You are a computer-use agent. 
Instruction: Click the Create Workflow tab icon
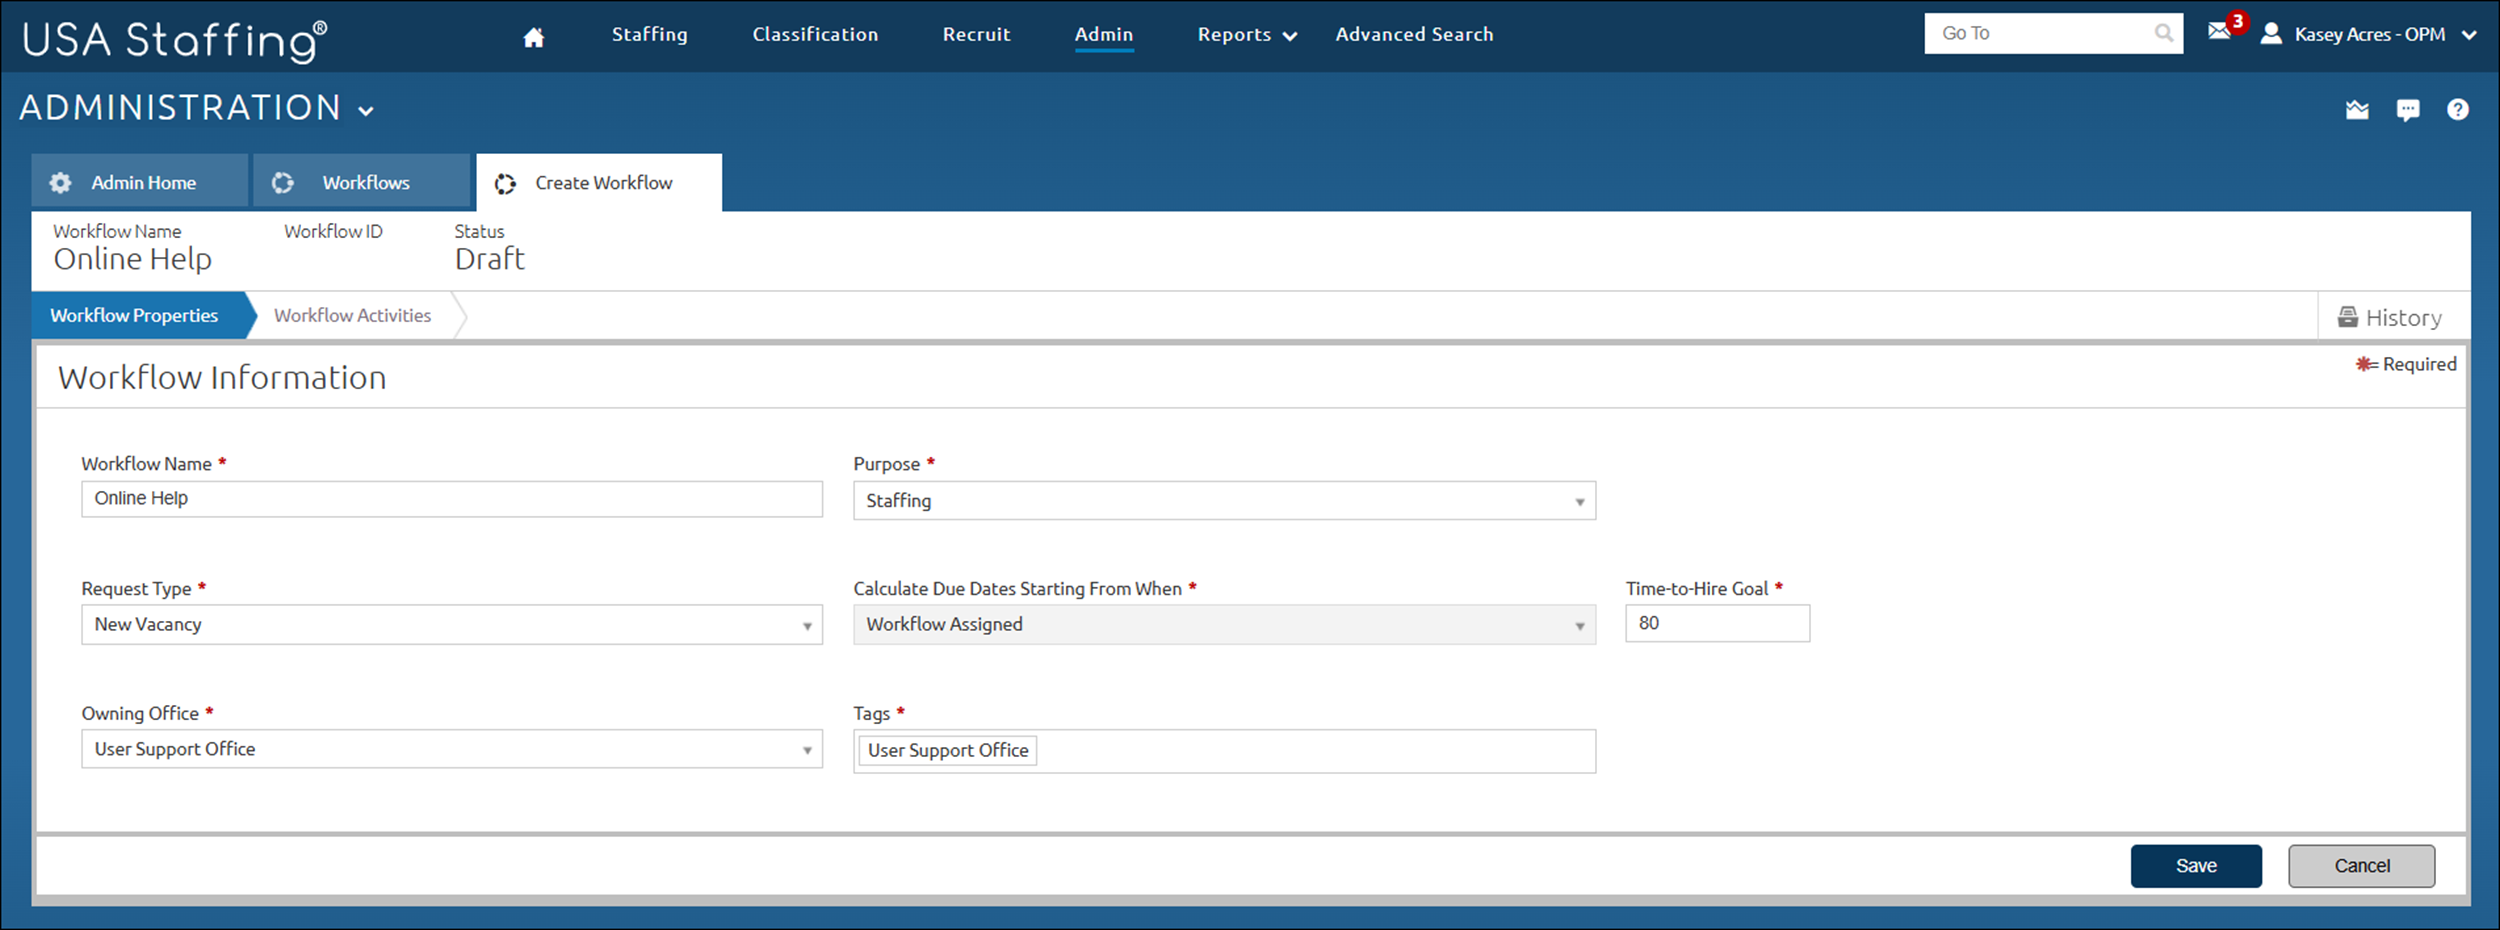click(505, 184)
